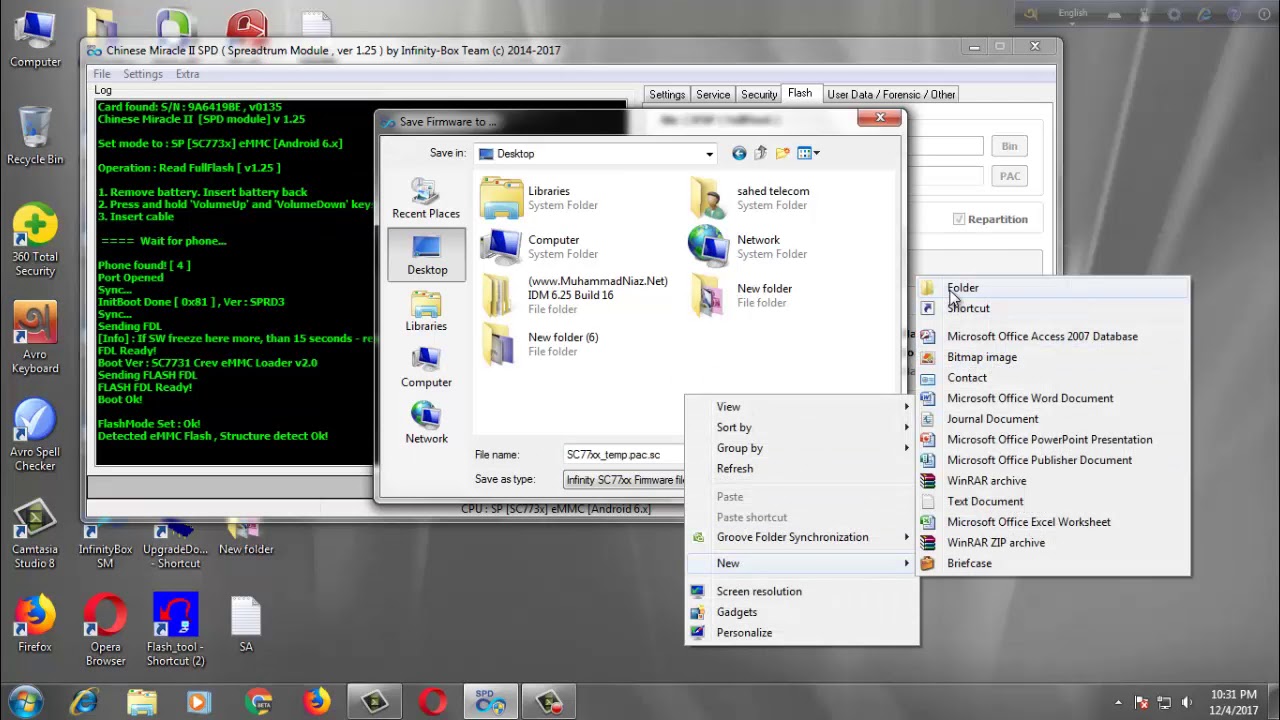Select Desktop in the places bar
The height and width of the screenshot is (720, 1280).
pos(427,255)
